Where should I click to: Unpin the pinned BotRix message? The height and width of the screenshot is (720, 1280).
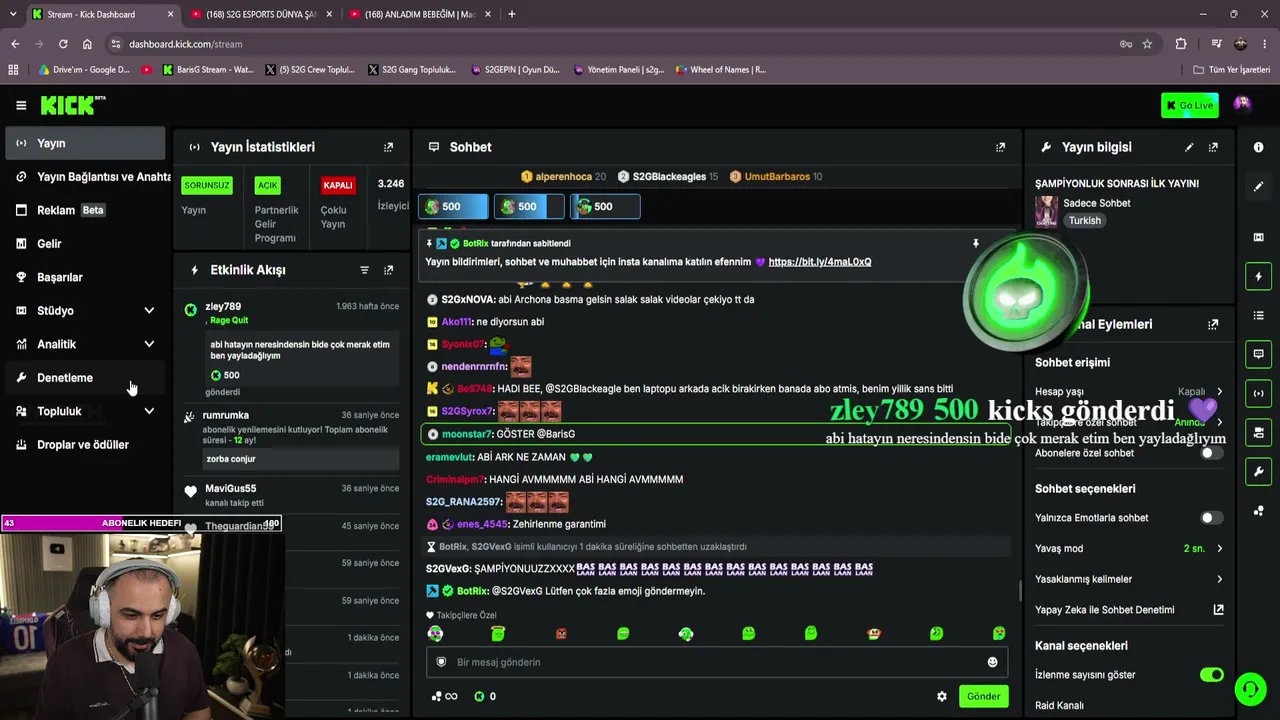(x=976, y=243)
